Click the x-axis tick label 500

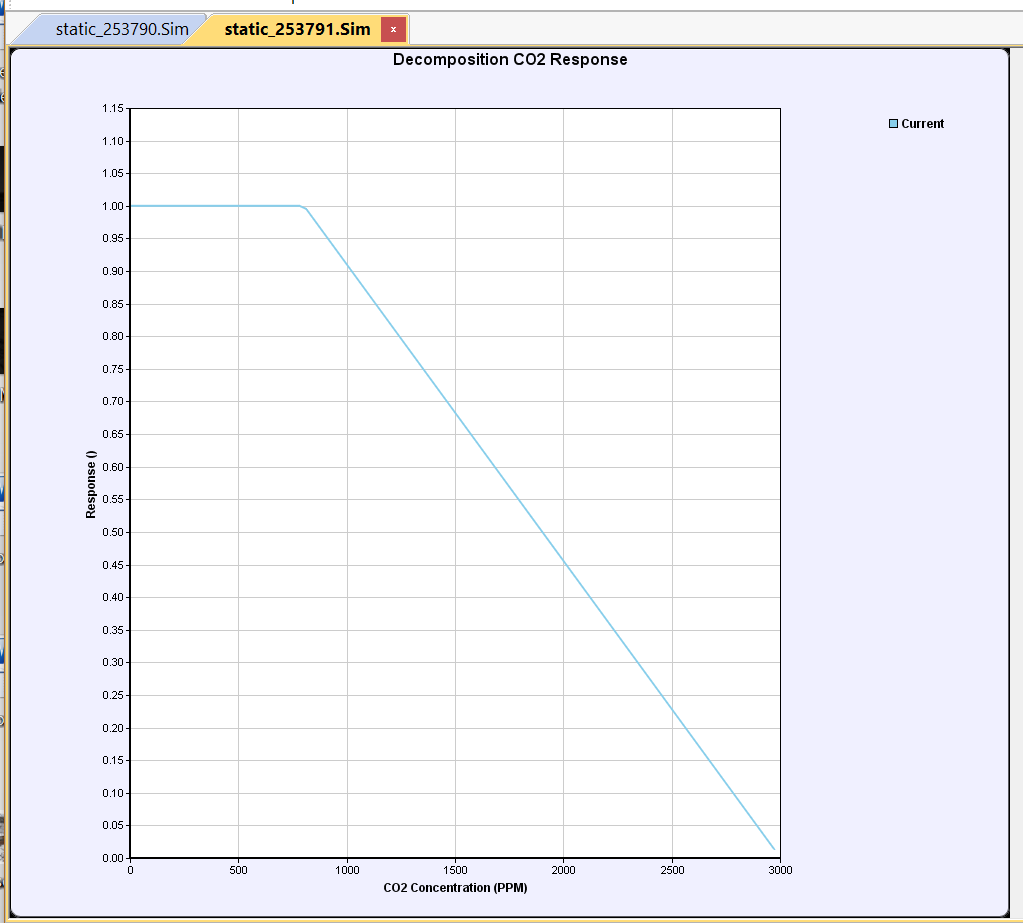(239, 870)
